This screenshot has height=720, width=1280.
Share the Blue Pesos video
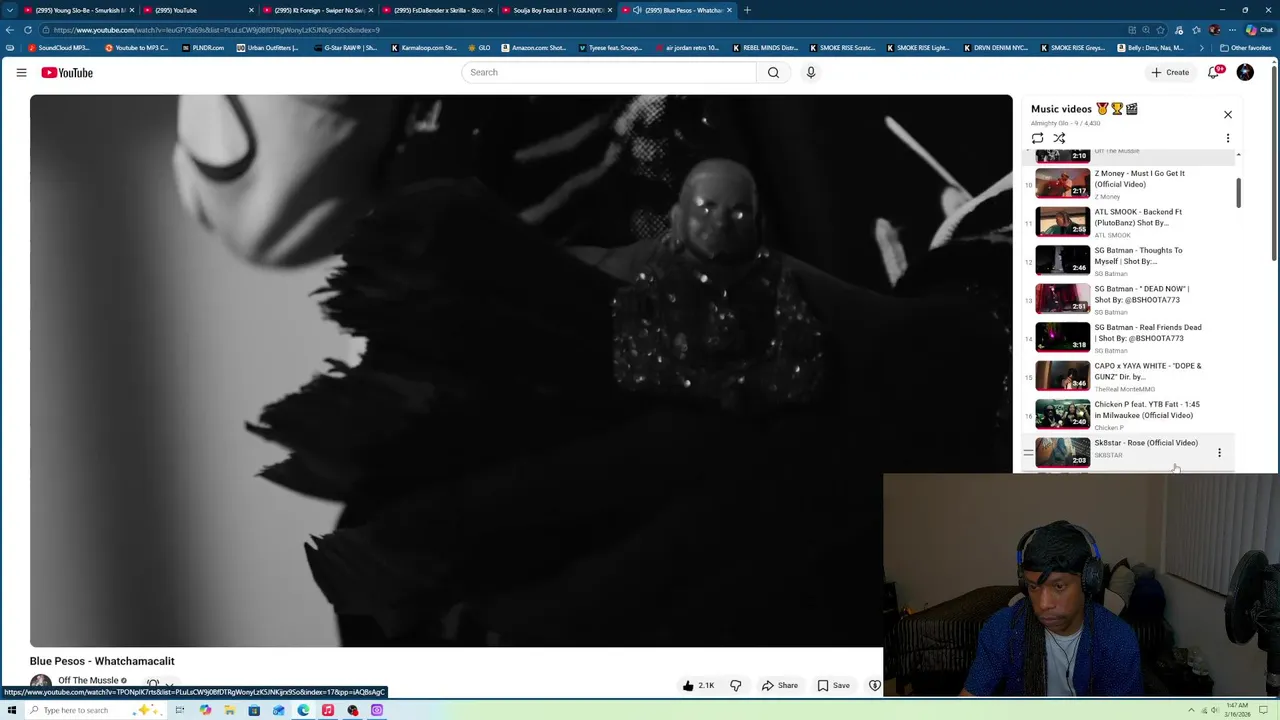(779, 686)
